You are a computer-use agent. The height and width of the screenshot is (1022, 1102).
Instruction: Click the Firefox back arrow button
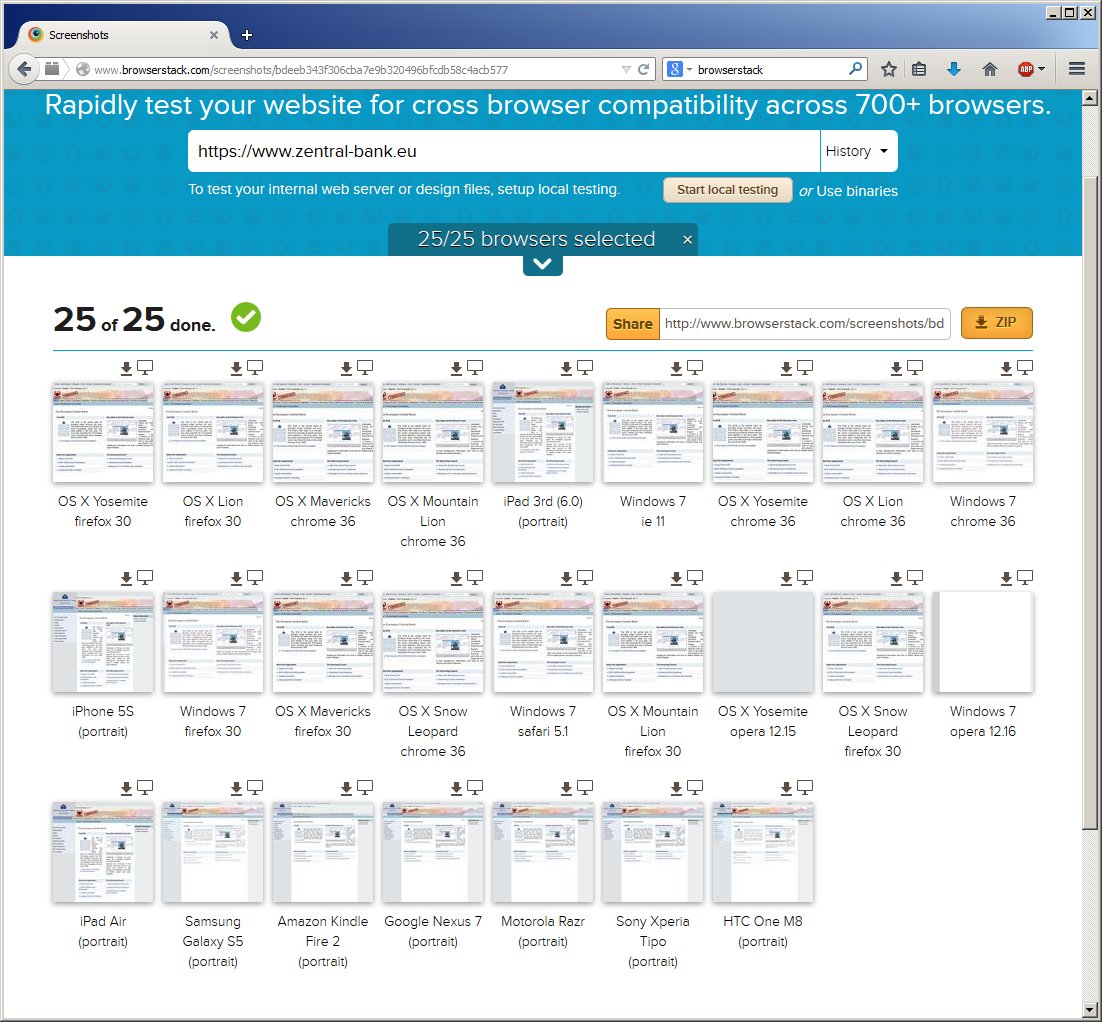click(x=24, y=69)
